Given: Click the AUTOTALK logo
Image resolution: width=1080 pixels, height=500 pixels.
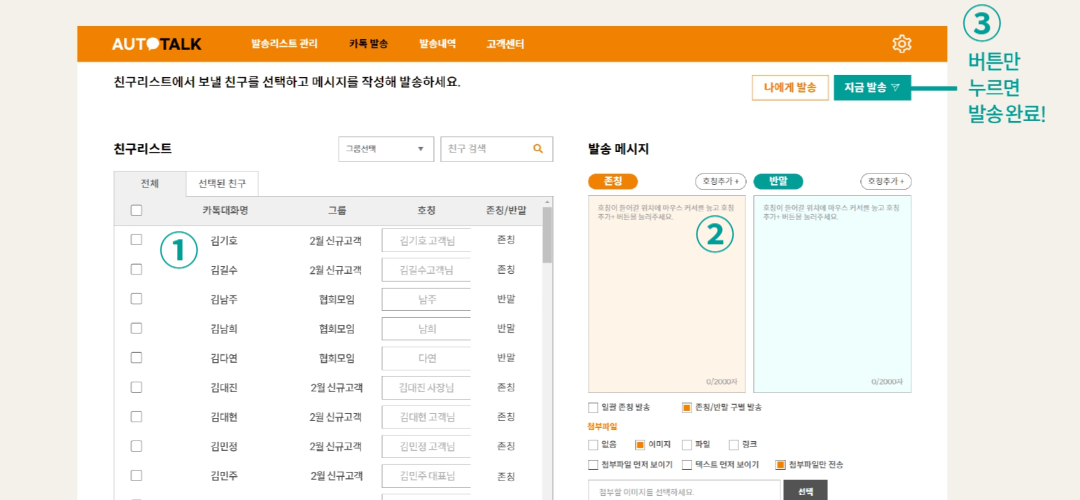Looking at the screenshot, I should pyautogui.click(x=157, y=44).
